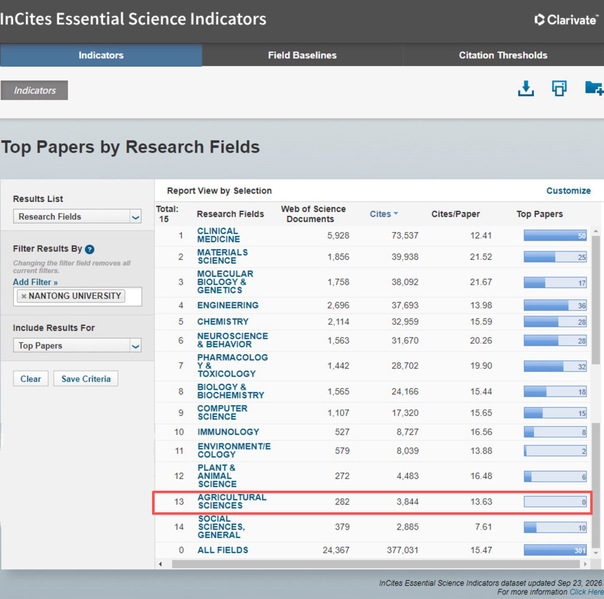Click the 73,537 cites value
Screen dimensions: 604x599
click(405, 235)
